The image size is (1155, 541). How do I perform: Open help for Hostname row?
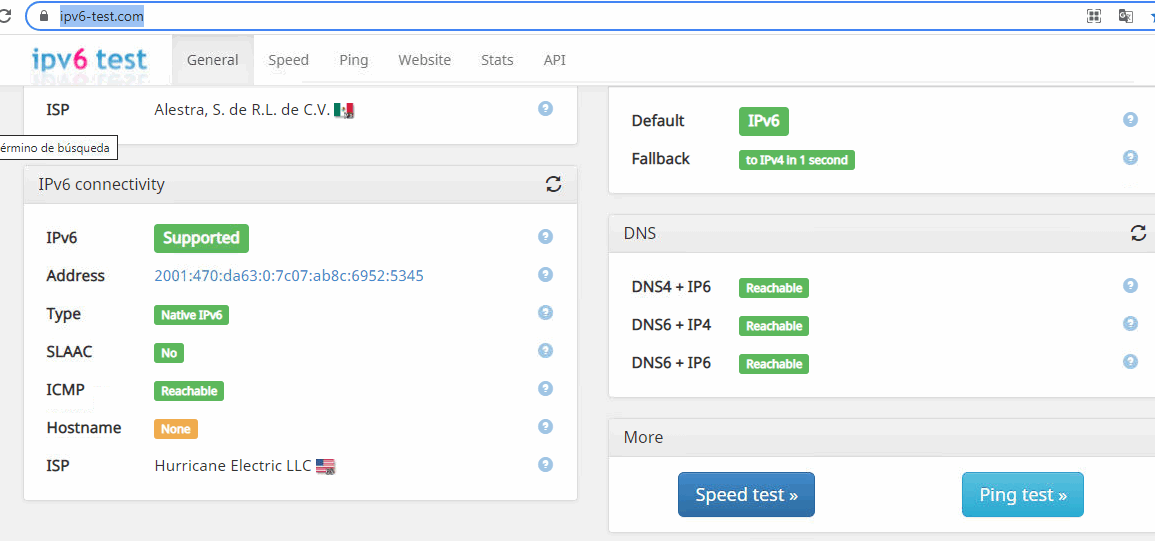(545, 427)
